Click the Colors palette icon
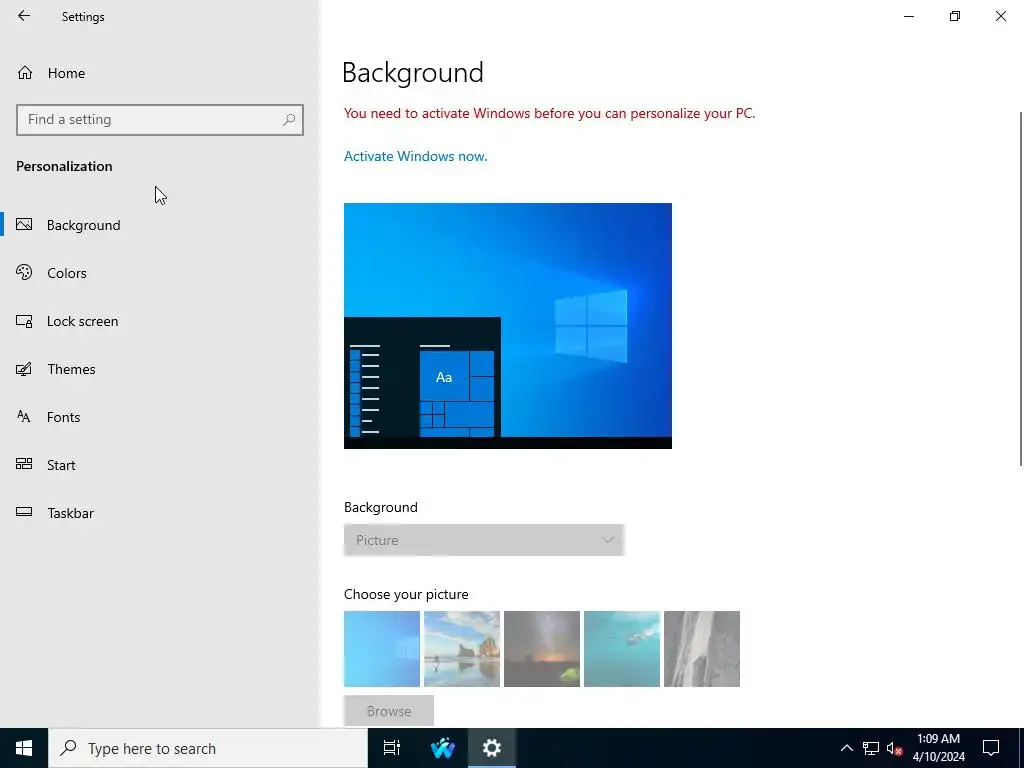1024x768 pixels. 24,272
